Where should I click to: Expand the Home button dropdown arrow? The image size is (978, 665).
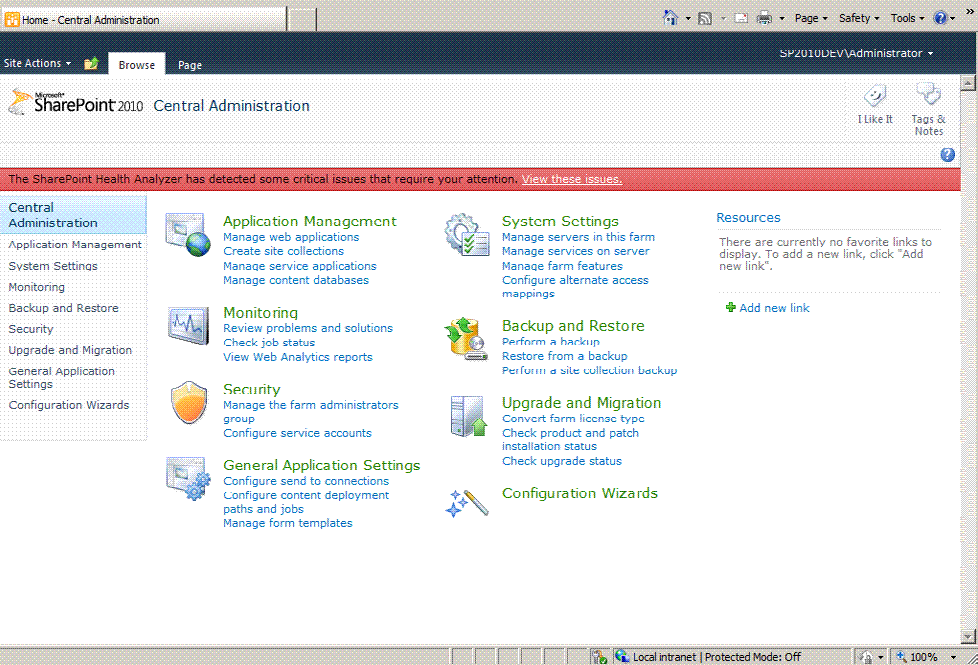[x=688, y=19]
